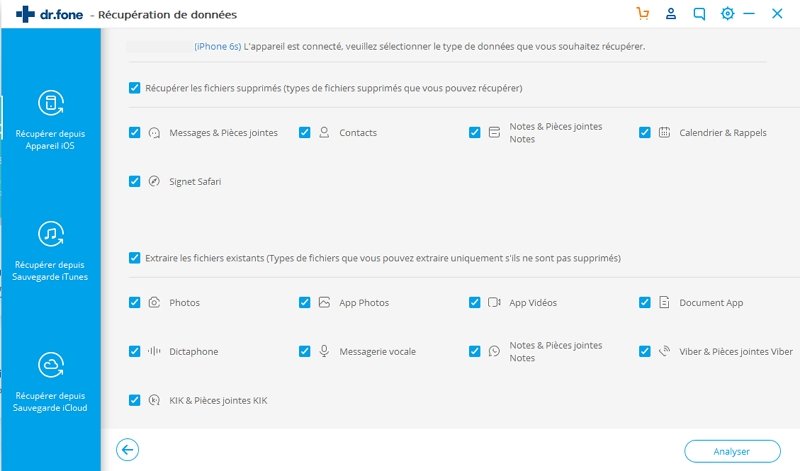The width and height of the screenshot is (800, 471).
Task: Select Récupérer depuis Sauvegarde iTunes
Action: [51, 251]
